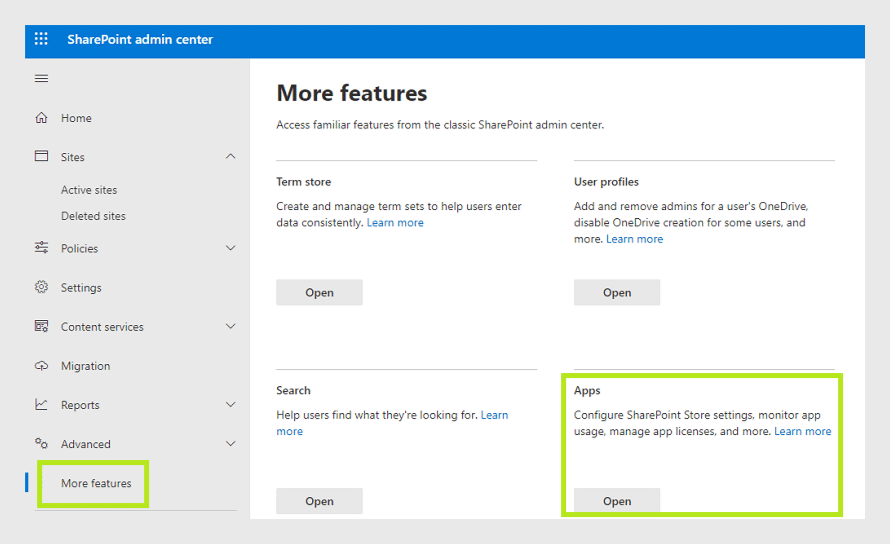Select Active sites in the sidebar

(x=89, y=190)
